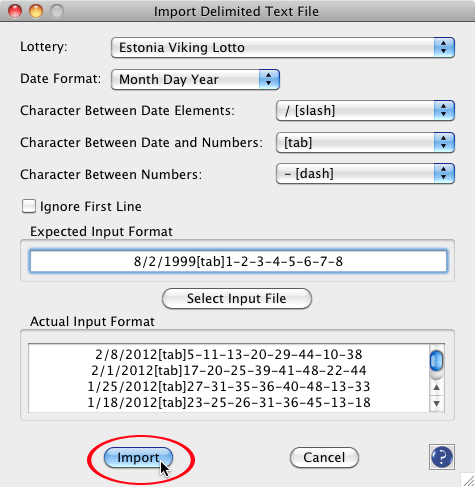Open the Lottery dropdown showing Estonia Viking Lotto
This screenshot has height=487, width=475.
tap(283, 47)
